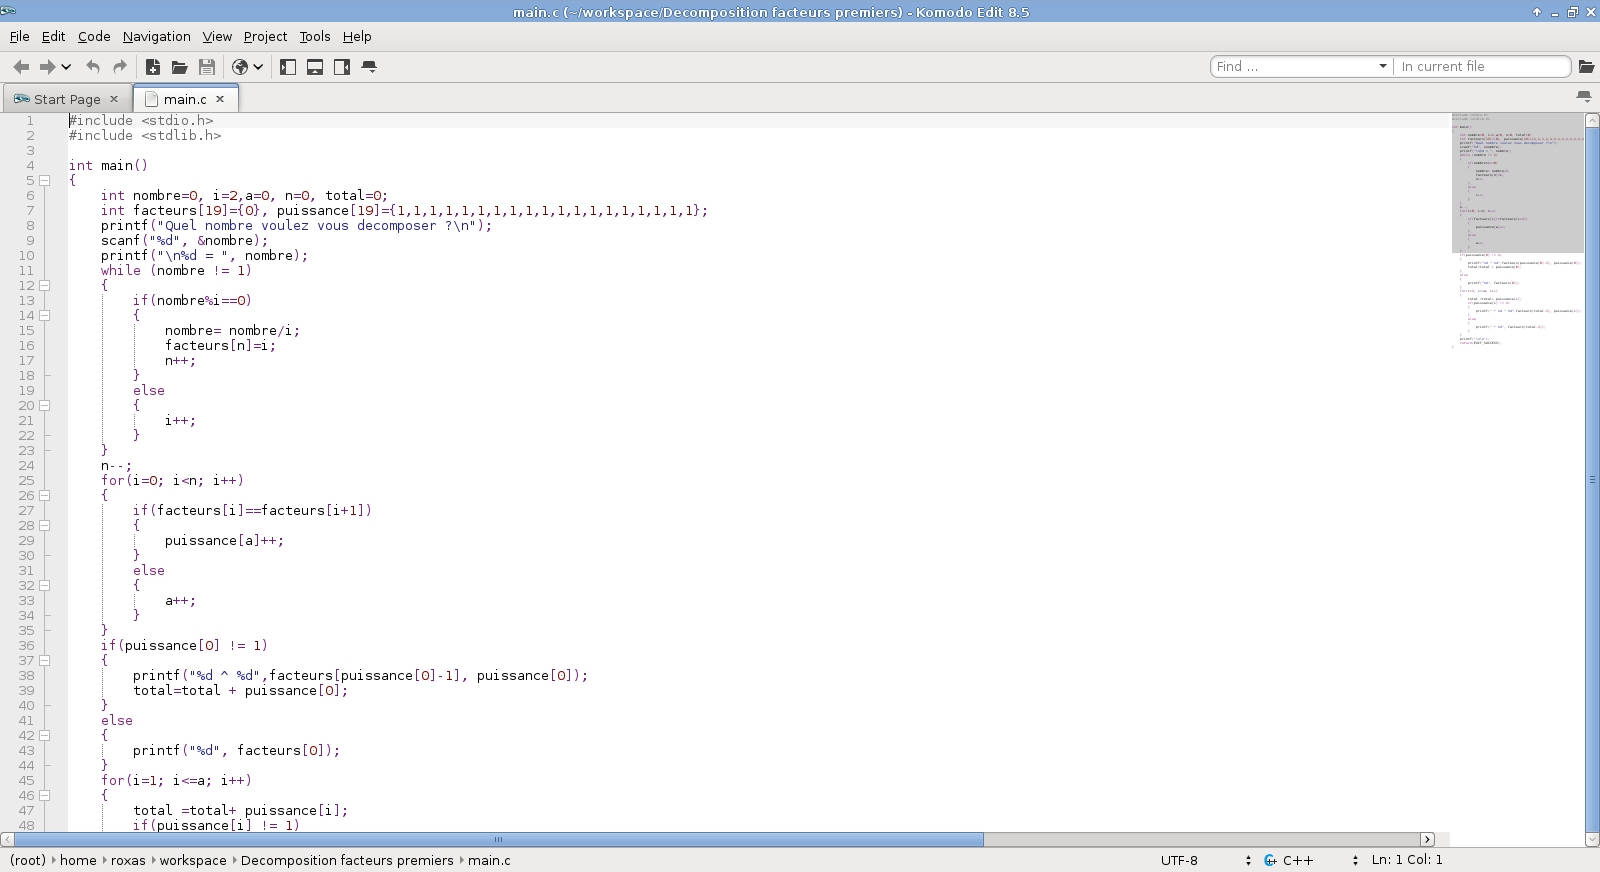Image resolution: width=1600 pixels, height=872 pixels.
Task: Collapse the fold at line 32
Action: point(45,585)
